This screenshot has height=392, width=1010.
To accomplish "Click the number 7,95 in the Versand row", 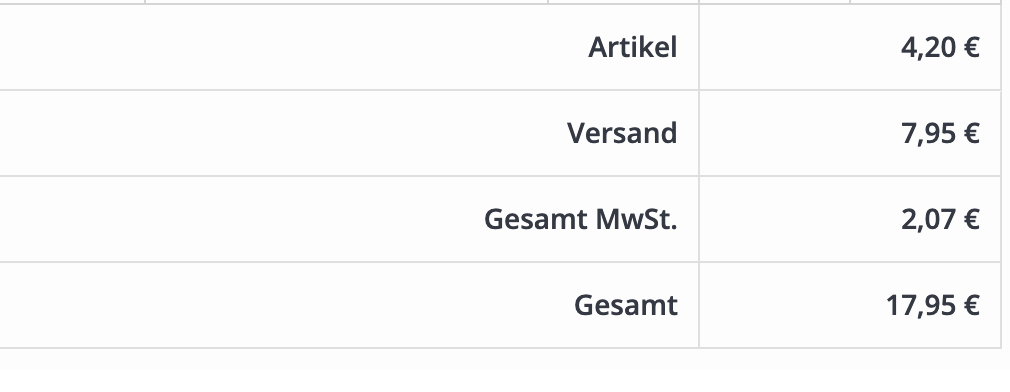I will tap(928, 133).
